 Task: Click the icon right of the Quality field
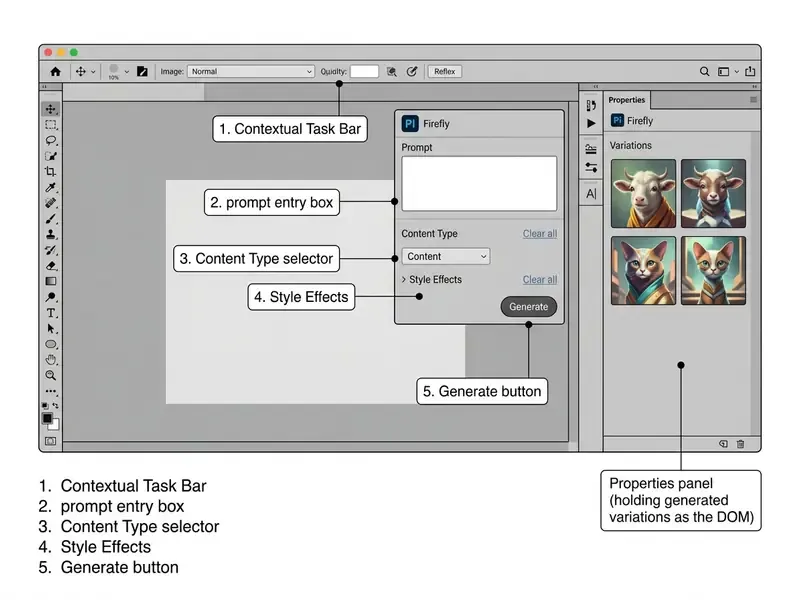(391, 72)
